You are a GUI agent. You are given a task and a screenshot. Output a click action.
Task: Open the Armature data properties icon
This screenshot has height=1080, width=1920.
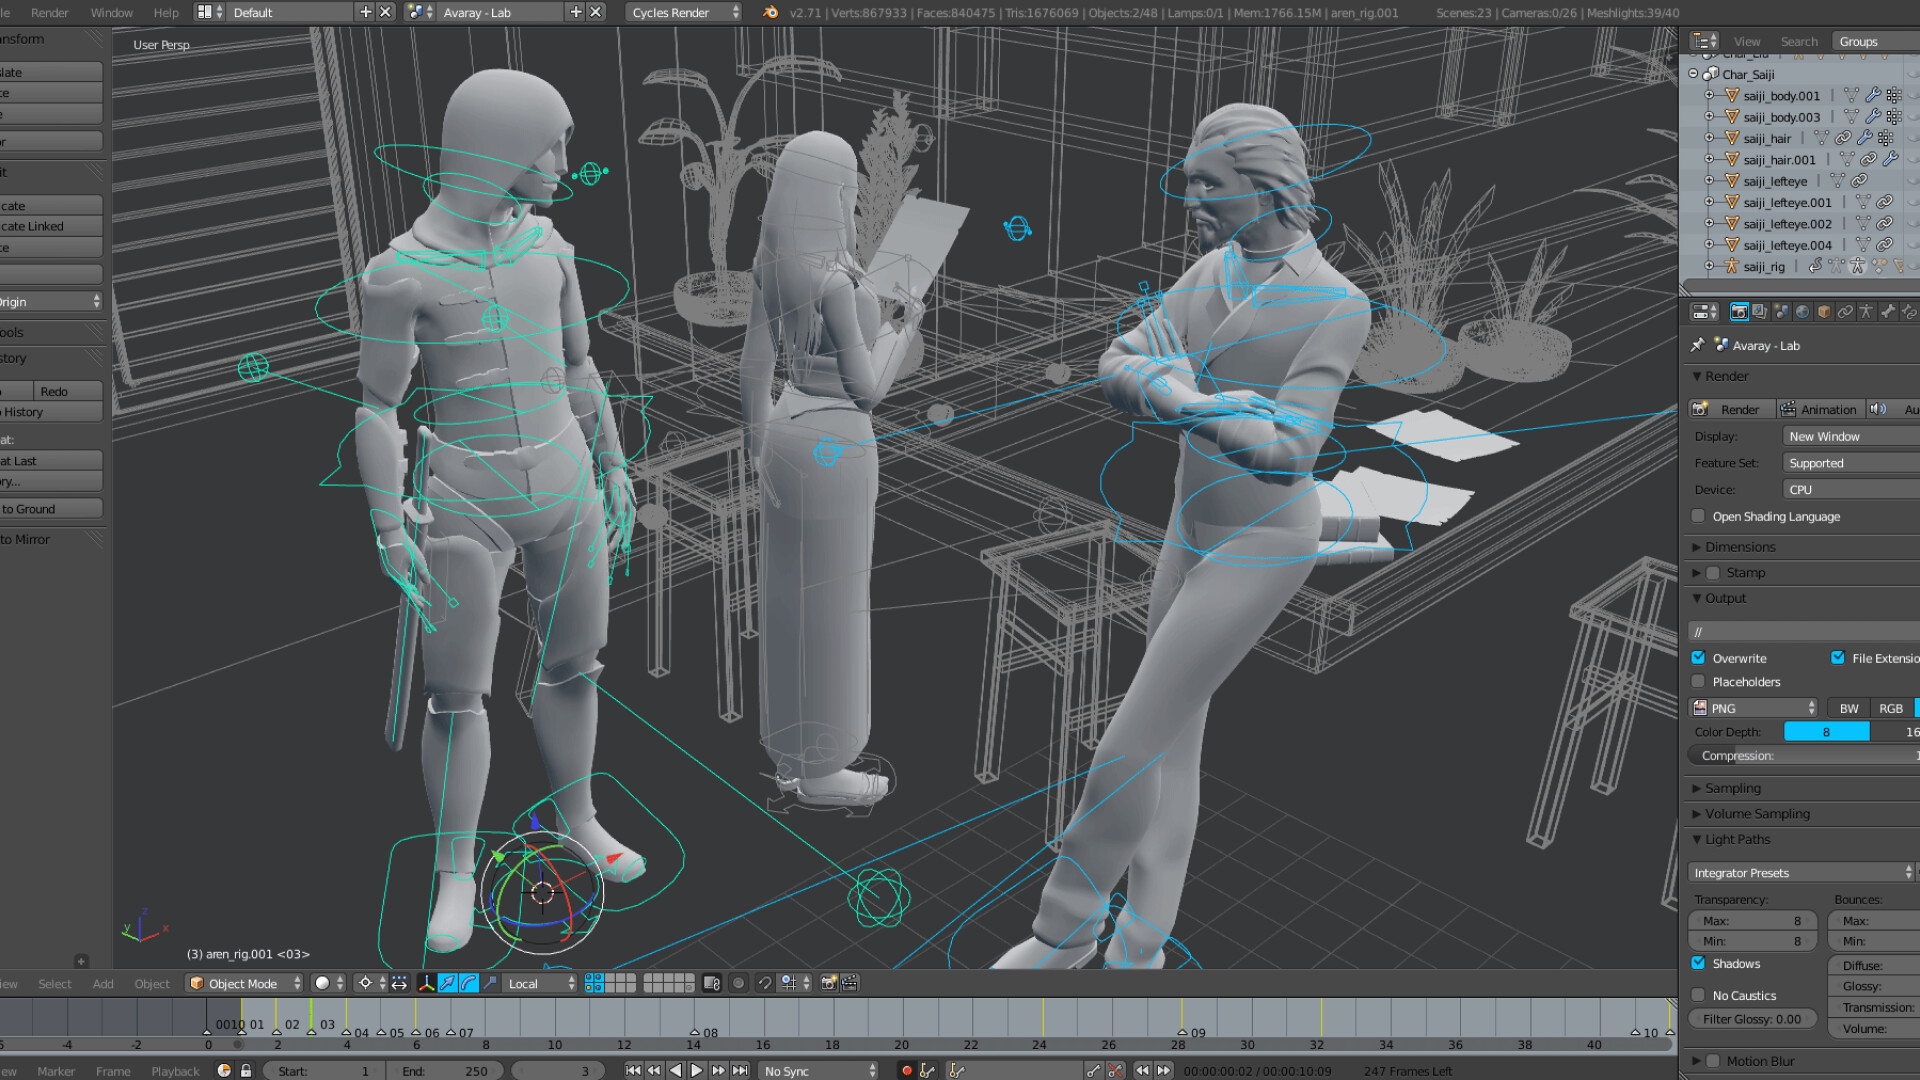pos(1866,312)
